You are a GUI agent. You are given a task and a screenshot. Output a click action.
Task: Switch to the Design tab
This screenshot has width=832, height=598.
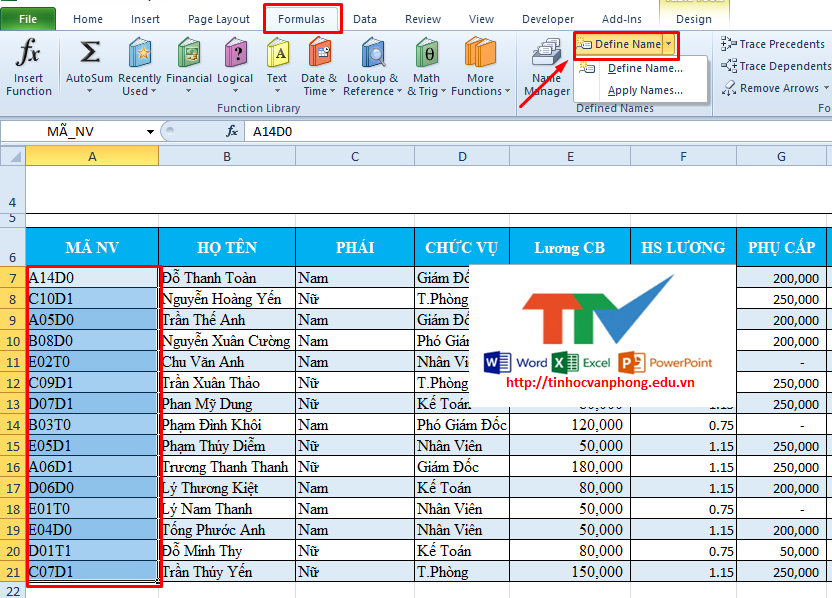point(694,19)
